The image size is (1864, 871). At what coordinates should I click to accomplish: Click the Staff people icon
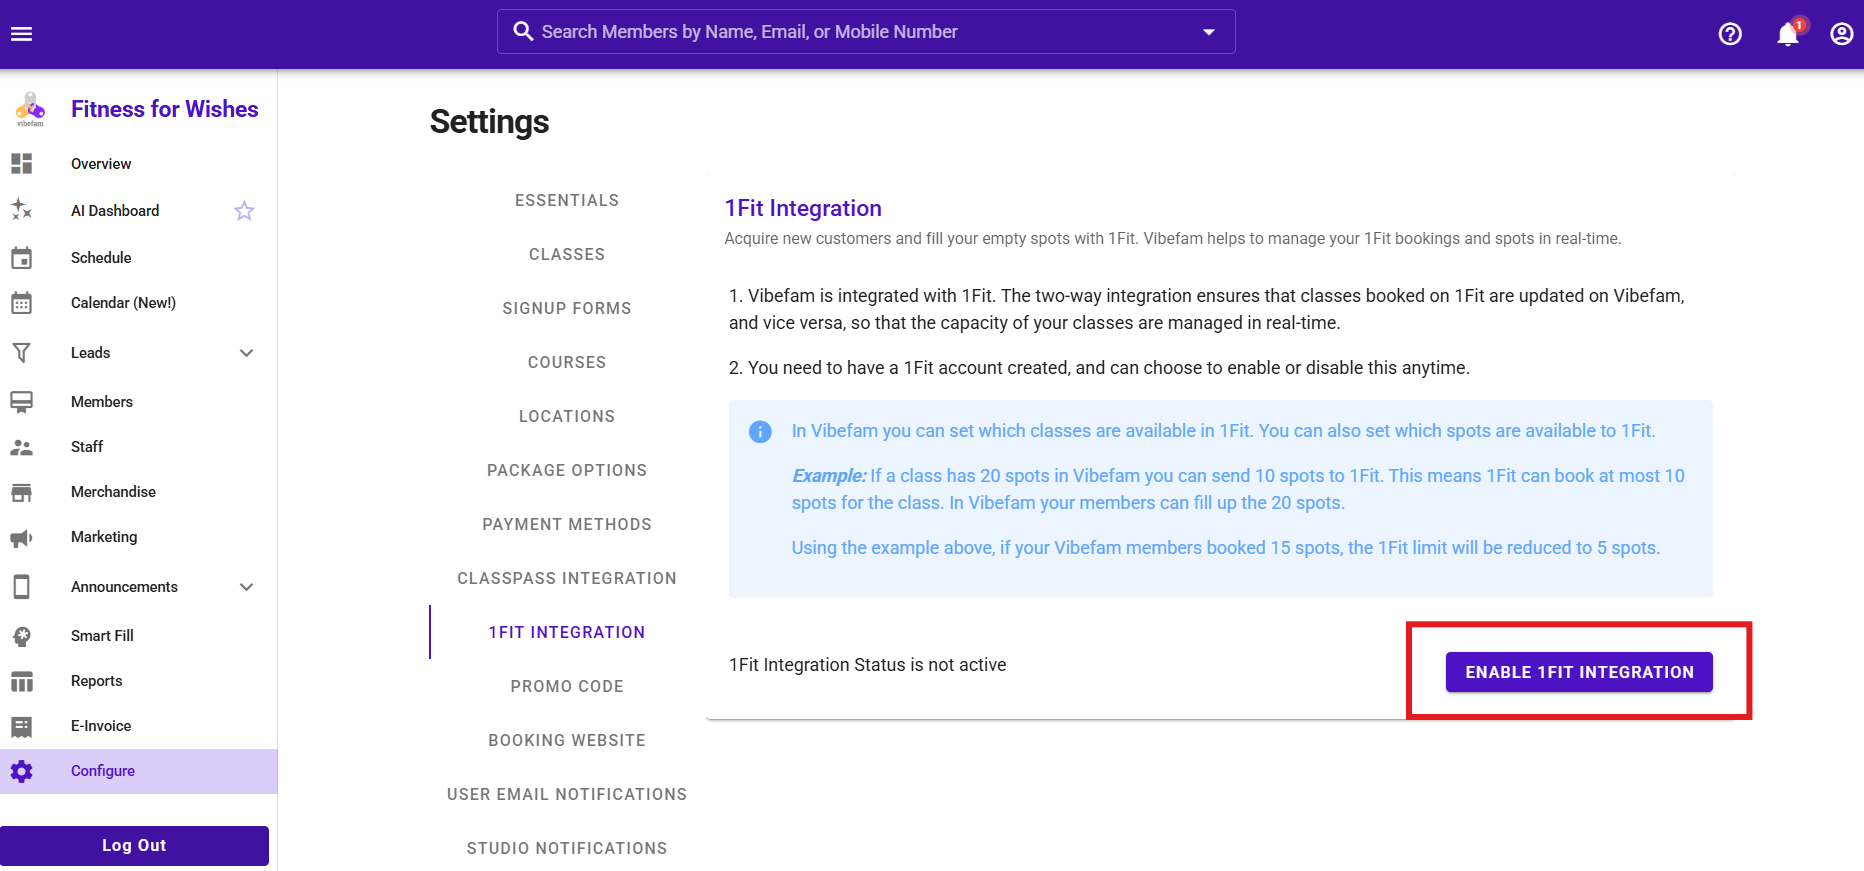(21, 447)
